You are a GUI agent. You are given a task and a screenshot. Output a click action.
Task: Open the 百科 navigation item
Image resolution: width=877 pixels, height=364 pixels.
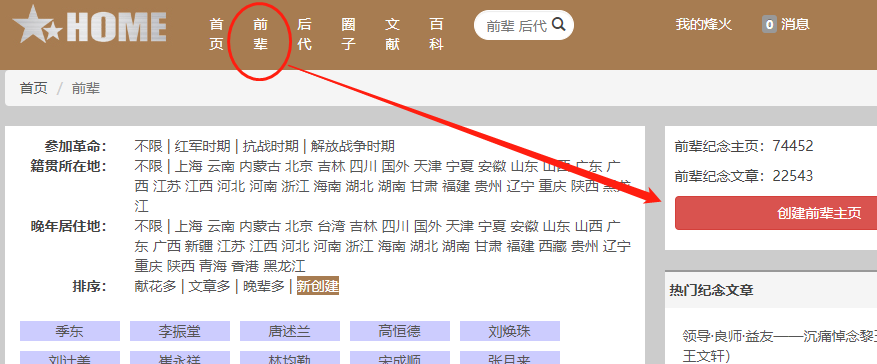coord(436,34)
